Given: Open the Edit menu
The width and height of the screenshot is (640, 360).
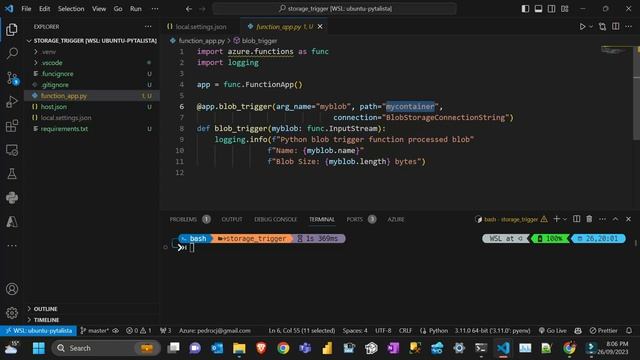Looking at the screenshot, I should click(44, 9).
